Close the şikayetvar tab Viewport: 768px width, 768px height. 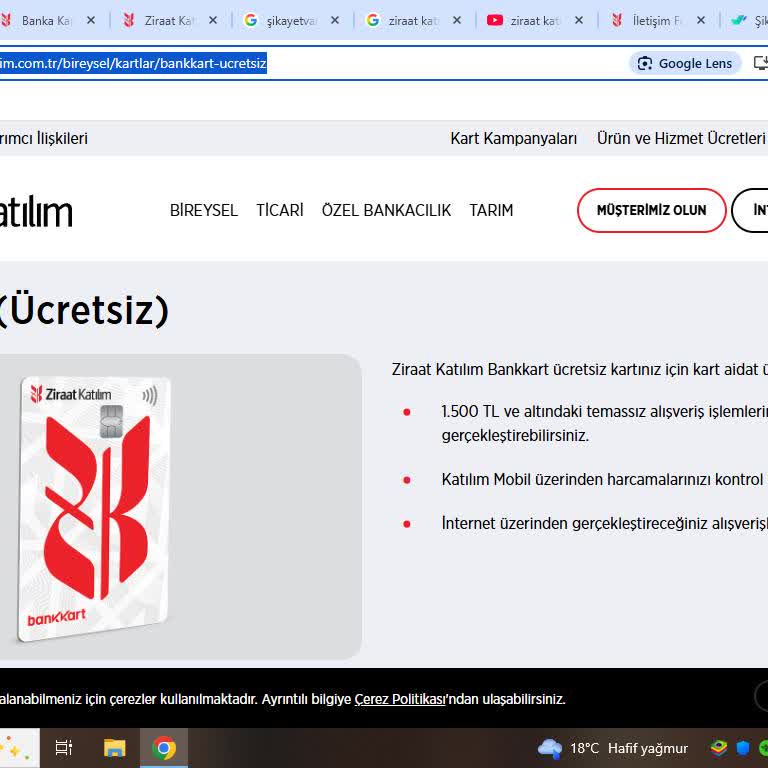[x=335, y=21]
